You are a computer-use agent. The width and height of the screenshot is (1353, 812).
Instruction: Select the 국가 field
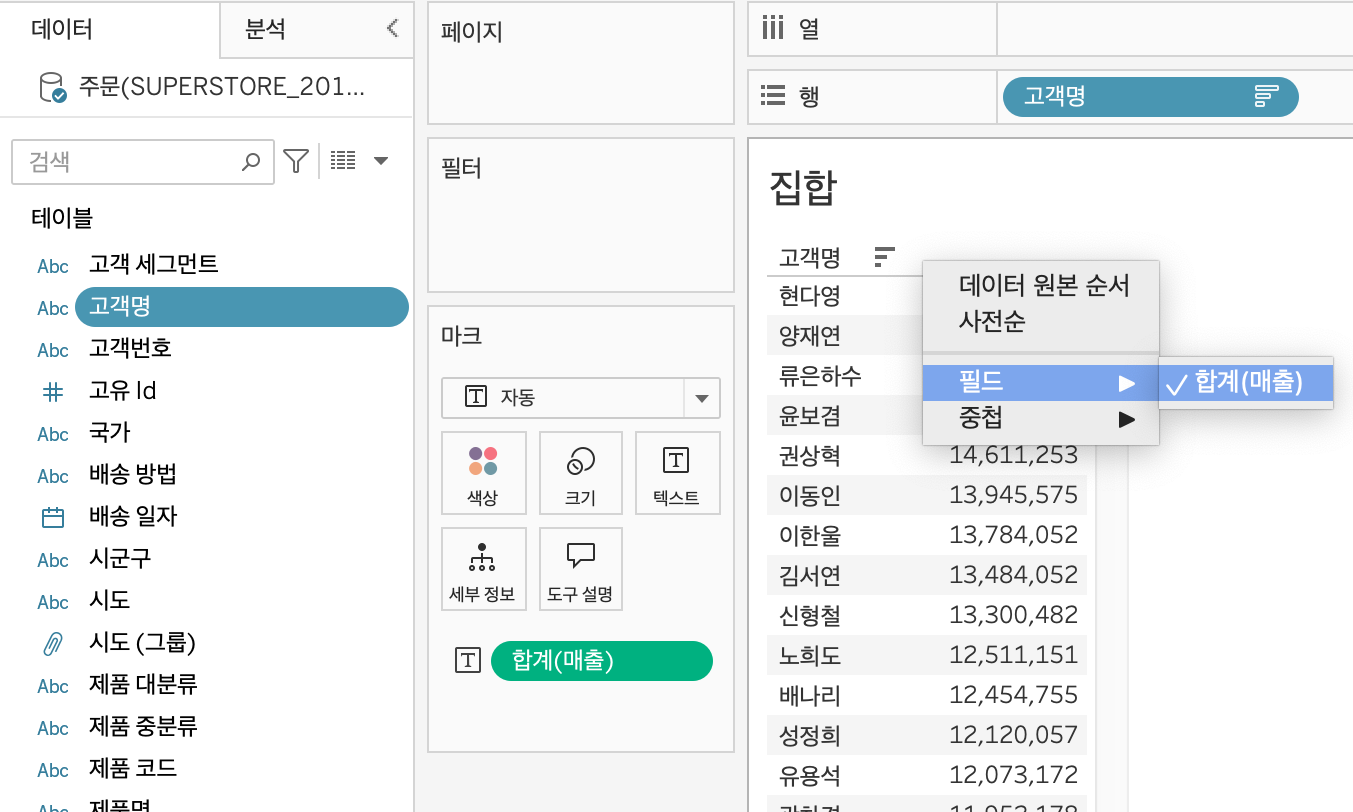click(x=109, y=433)
